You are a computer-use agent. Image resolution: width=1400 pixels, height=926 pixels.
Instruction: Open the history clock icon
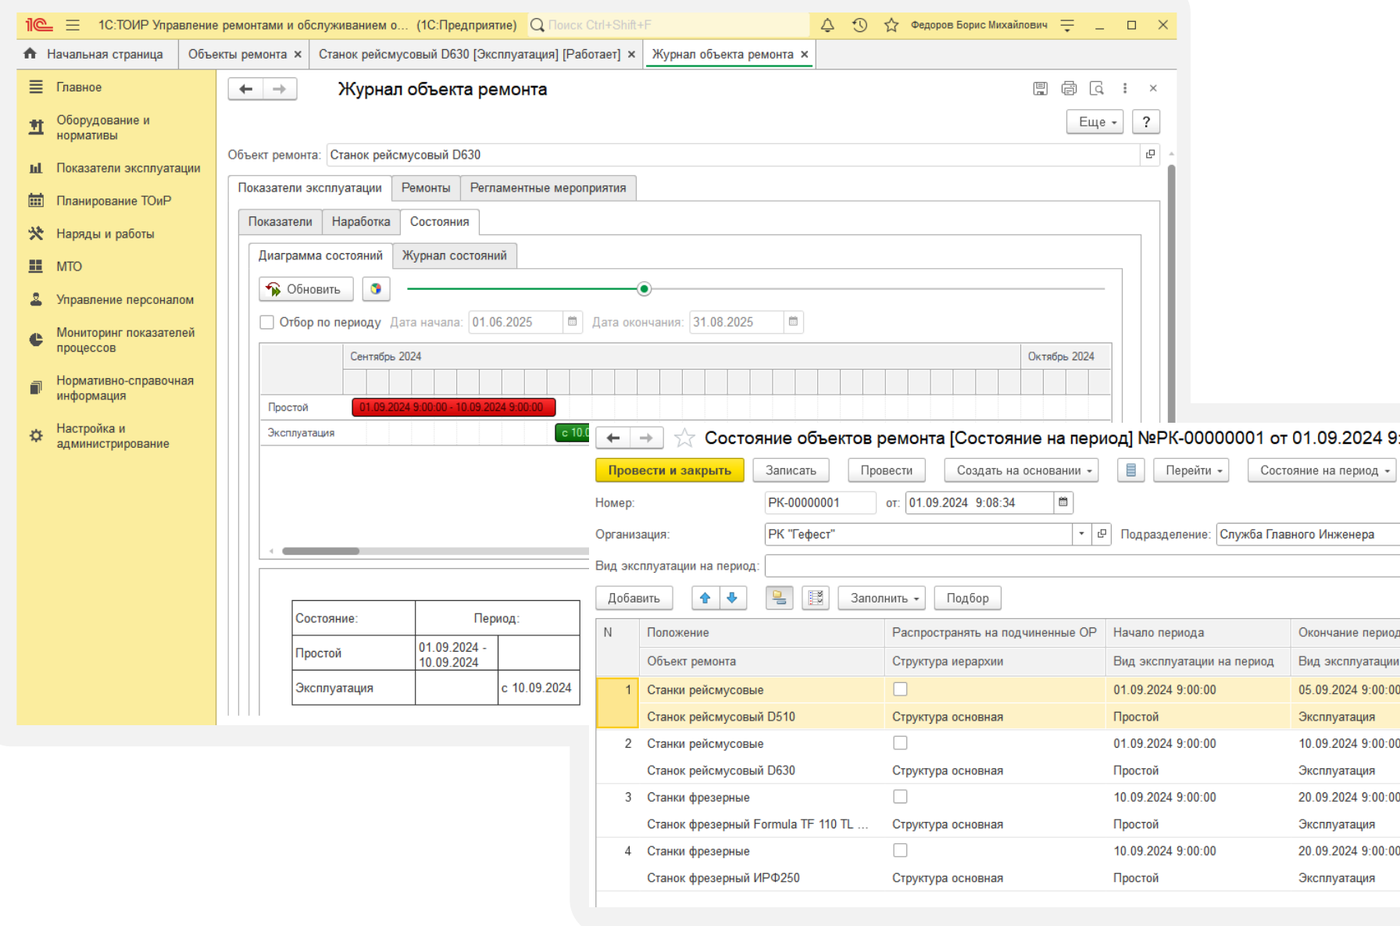click(x=859, y=25)
